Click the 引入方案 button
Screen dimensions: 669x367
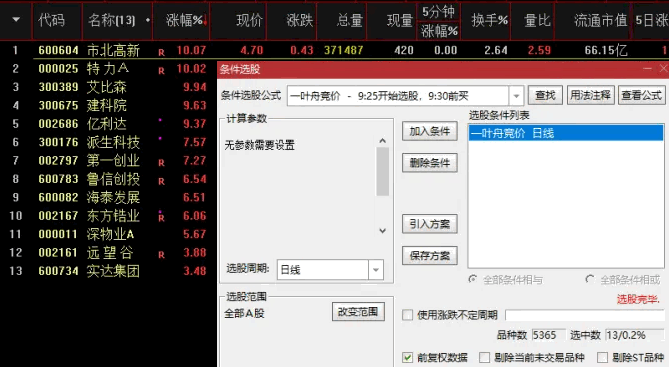click(x=430, y=224)
